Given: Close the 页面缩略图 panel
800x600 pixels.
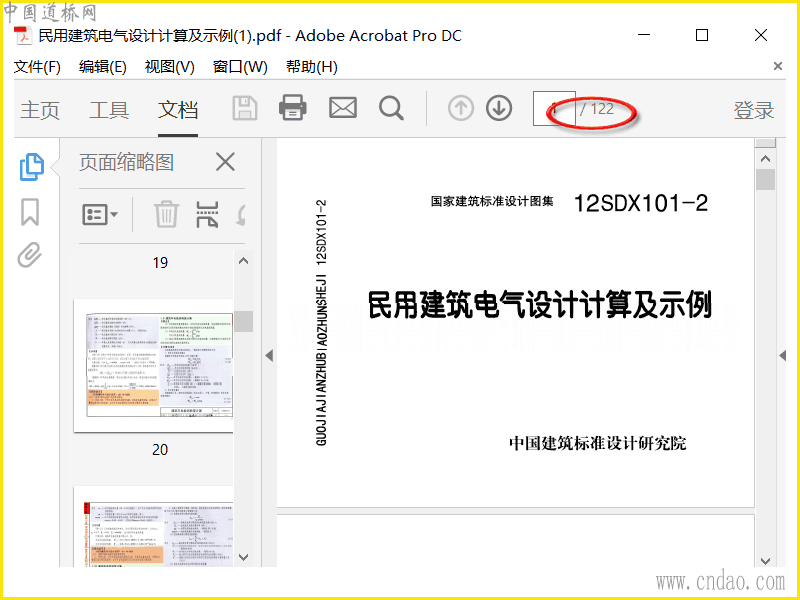Looking at the screenshot, I should tap(225, 162).
